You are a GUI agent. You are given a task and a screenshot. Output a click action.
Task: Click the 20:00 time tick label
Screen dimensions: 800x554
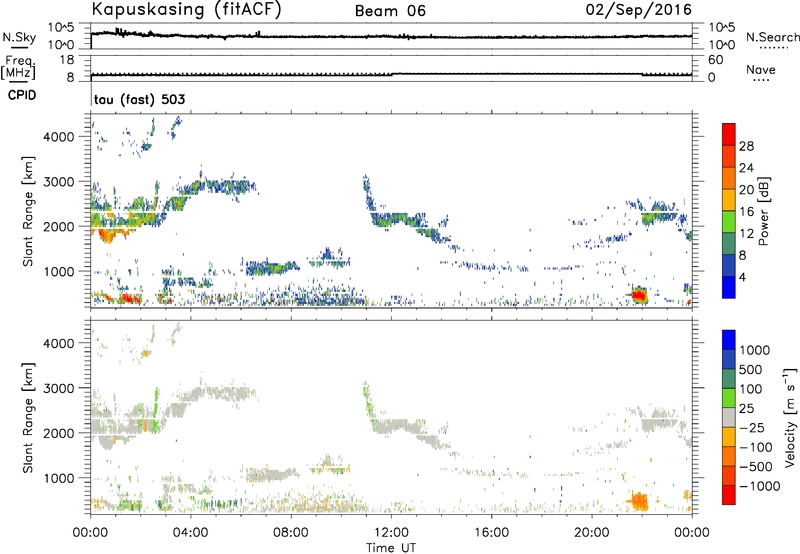pos(591,533)
